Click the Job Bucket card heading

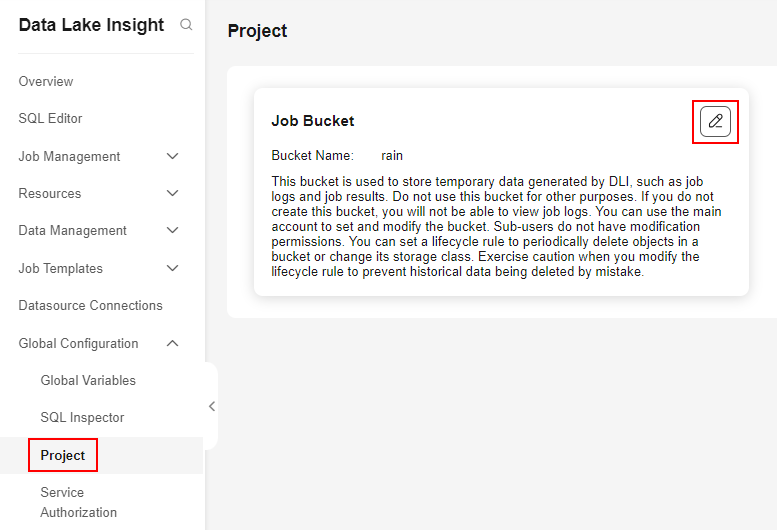(x=313, y=121)
